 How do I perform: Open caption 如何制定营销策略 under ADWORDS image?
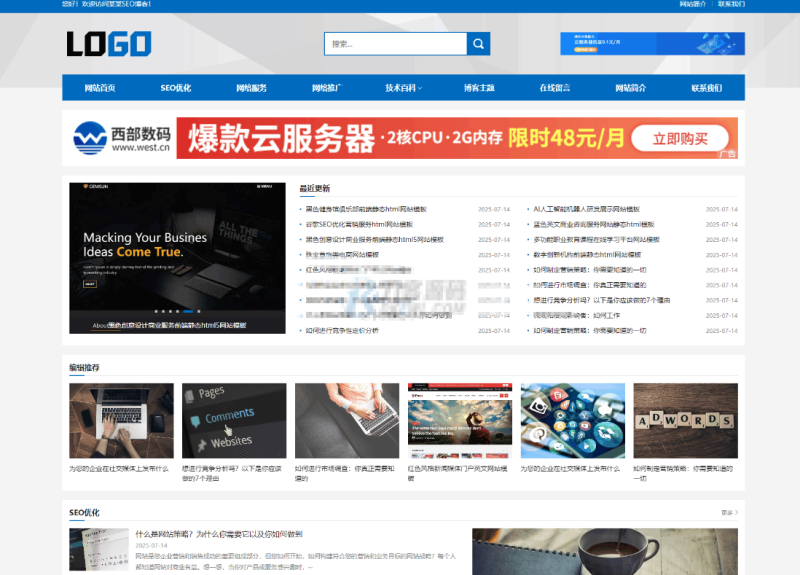click(x=683, y=473)
